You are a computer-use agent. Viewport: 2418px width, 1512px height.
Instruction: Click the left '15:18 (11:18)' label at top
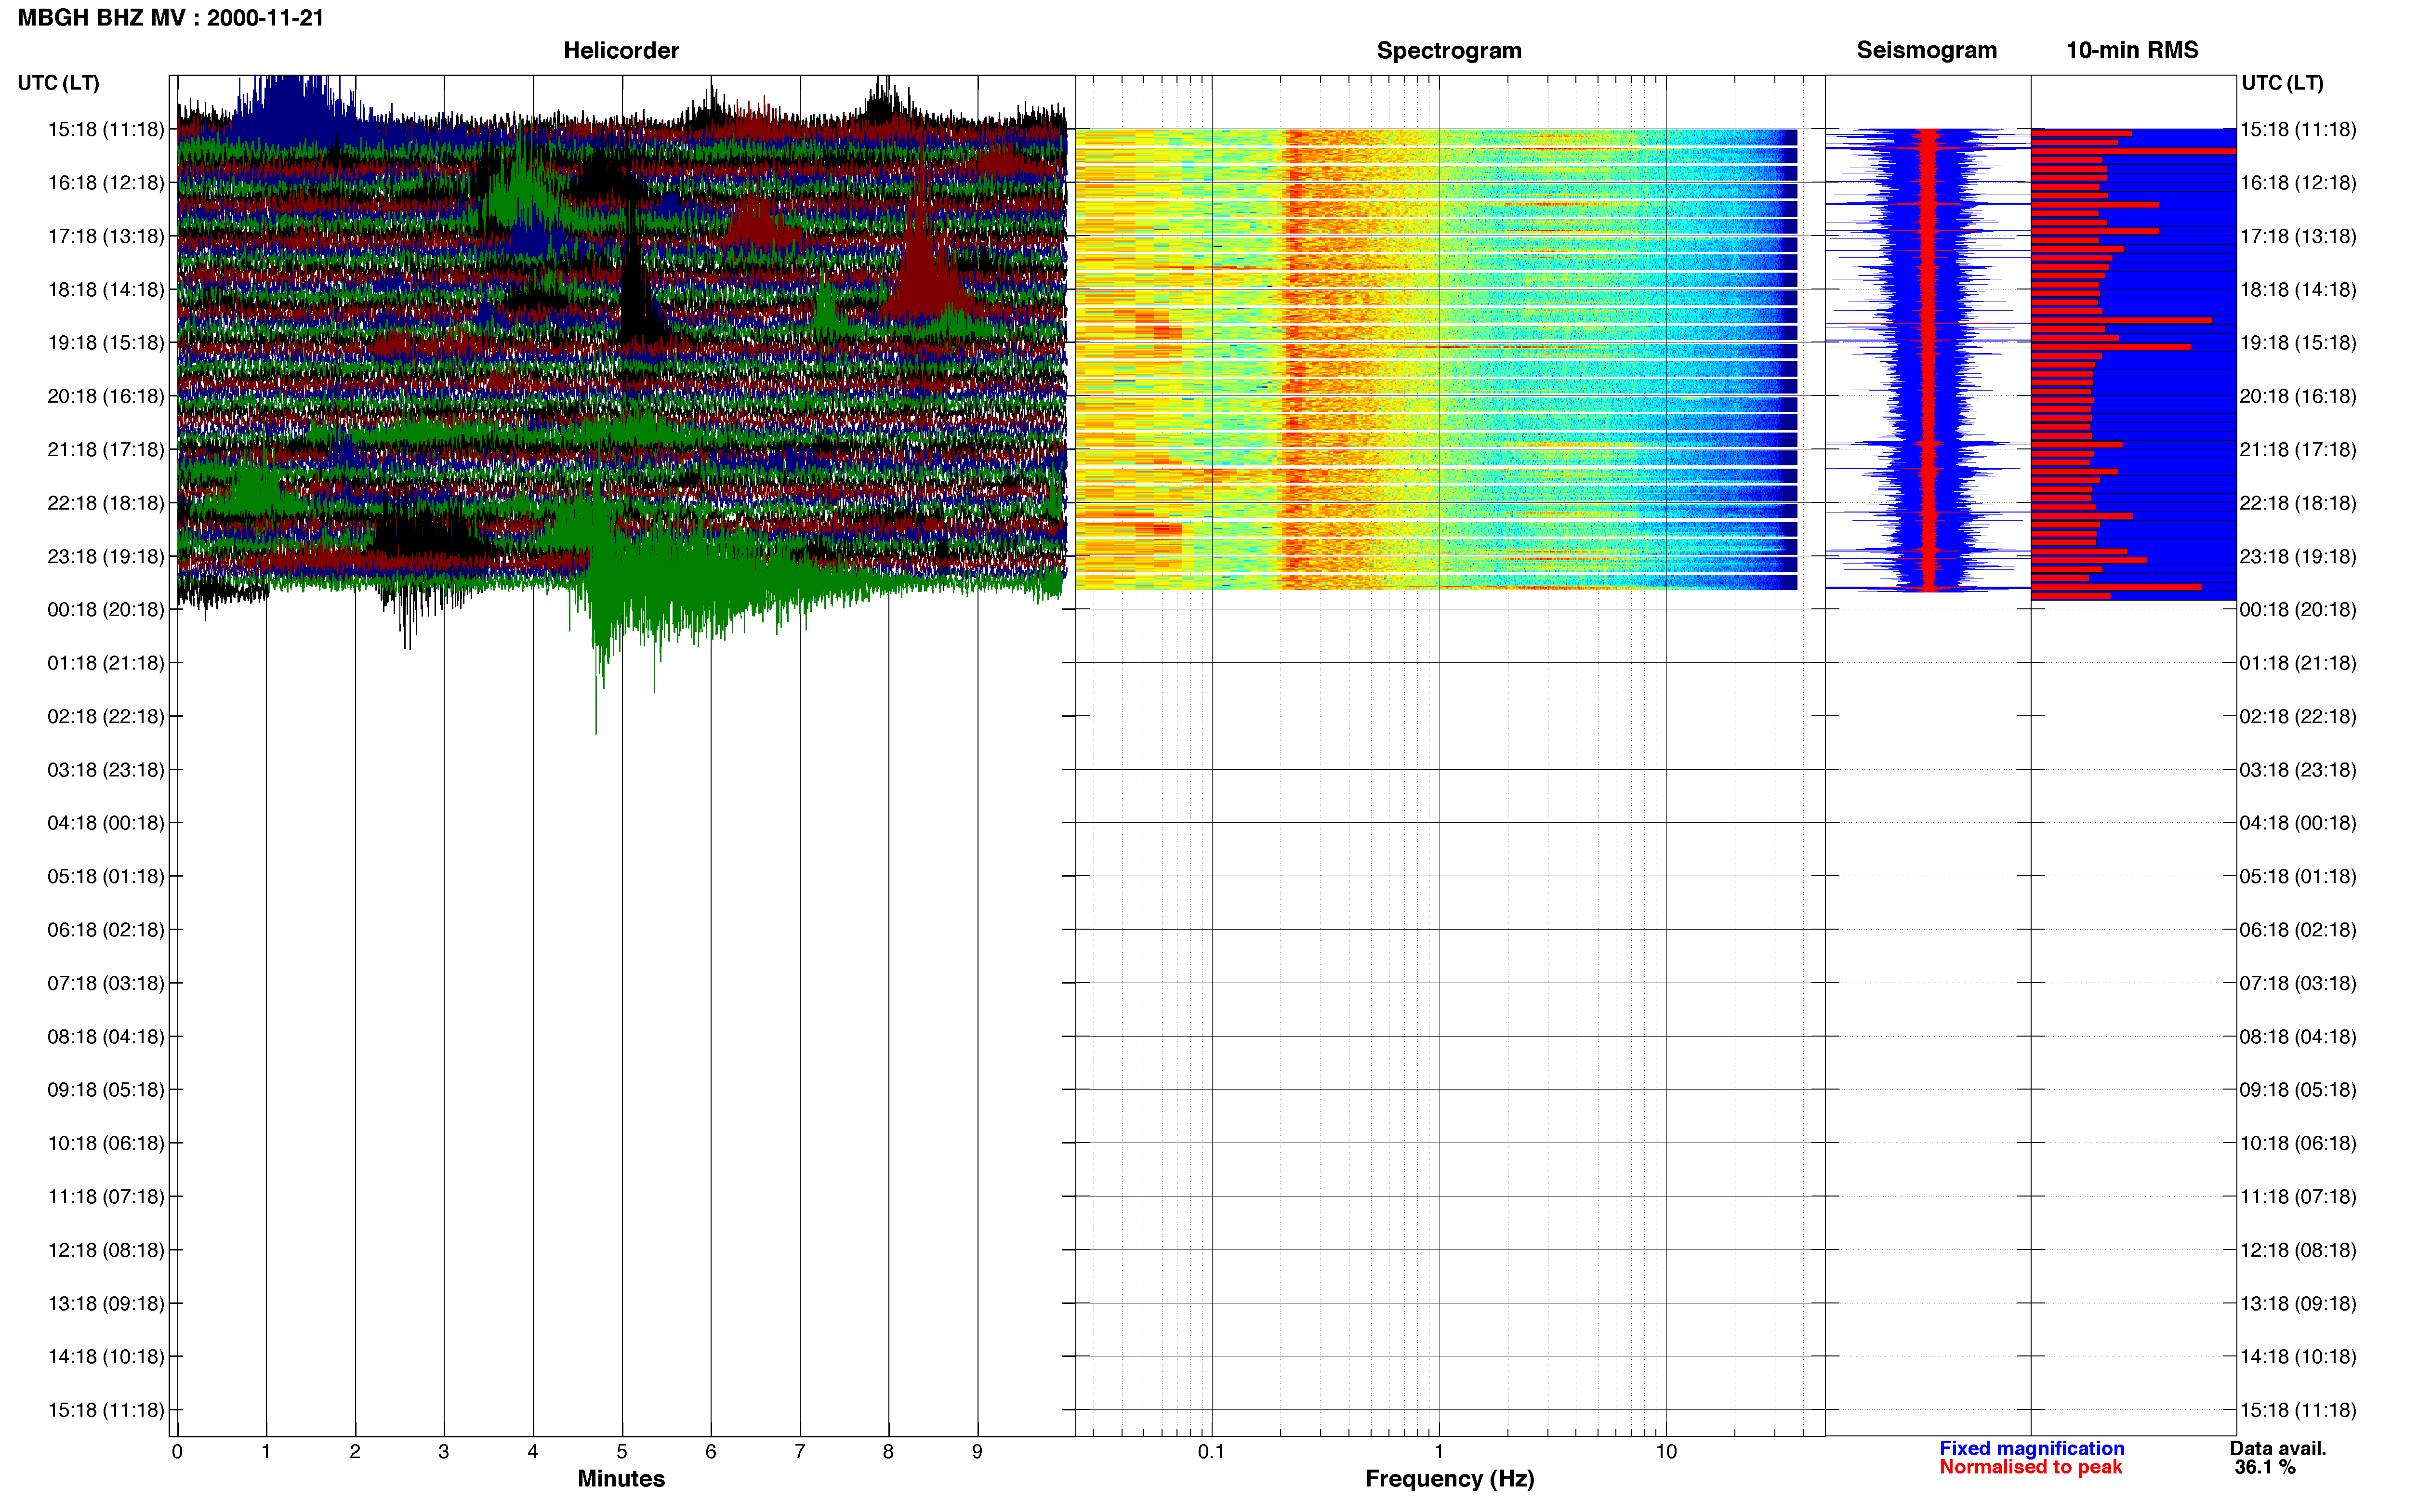(106, 129)
